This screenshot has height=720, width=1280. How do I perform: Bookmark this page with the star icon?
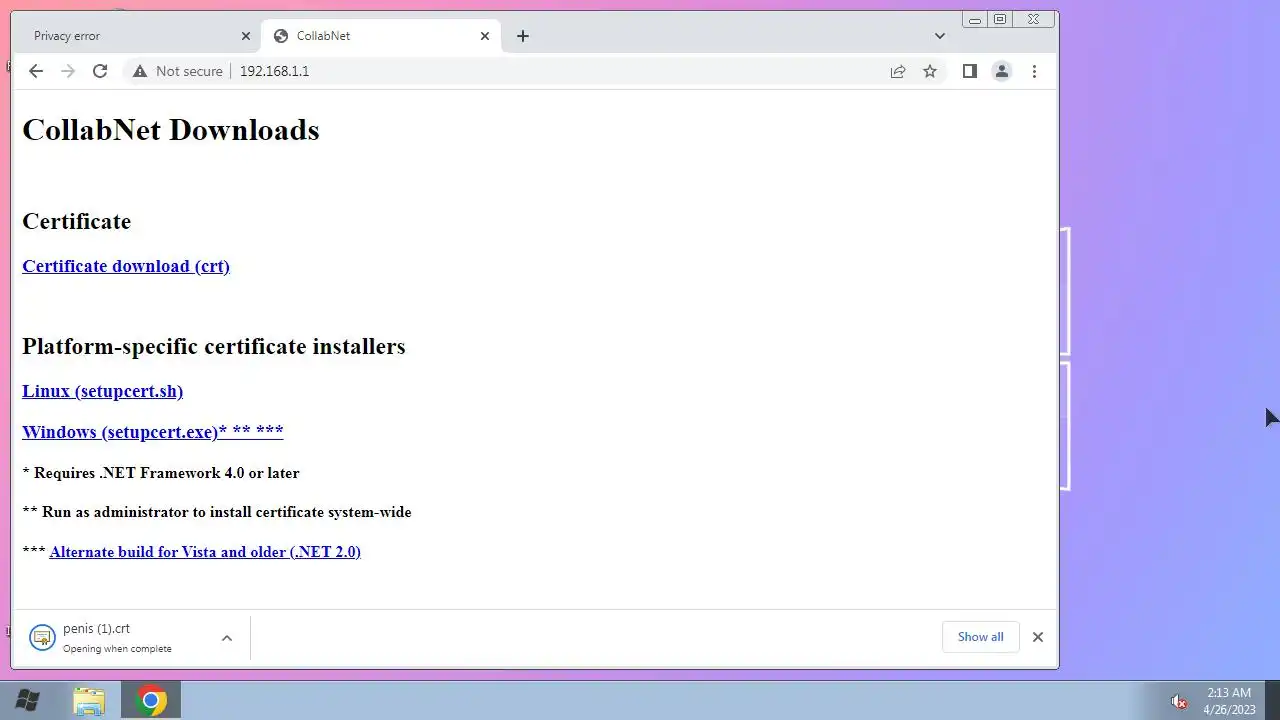(930, 71)
